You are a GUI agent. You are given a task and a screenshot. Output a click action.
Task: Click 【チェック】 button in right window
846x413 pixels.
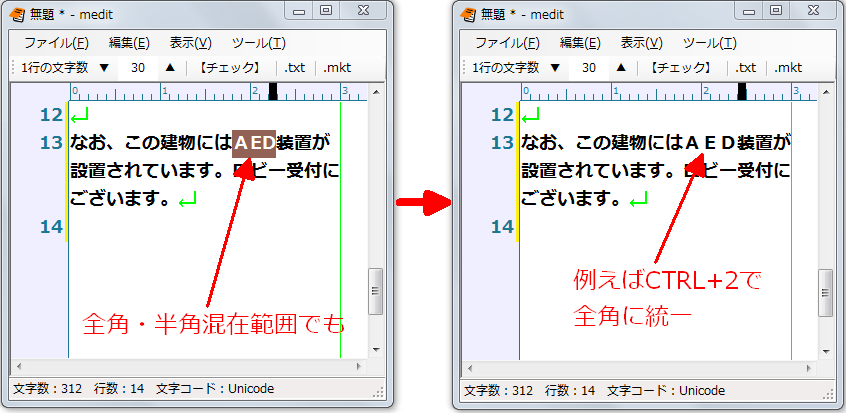681,68
